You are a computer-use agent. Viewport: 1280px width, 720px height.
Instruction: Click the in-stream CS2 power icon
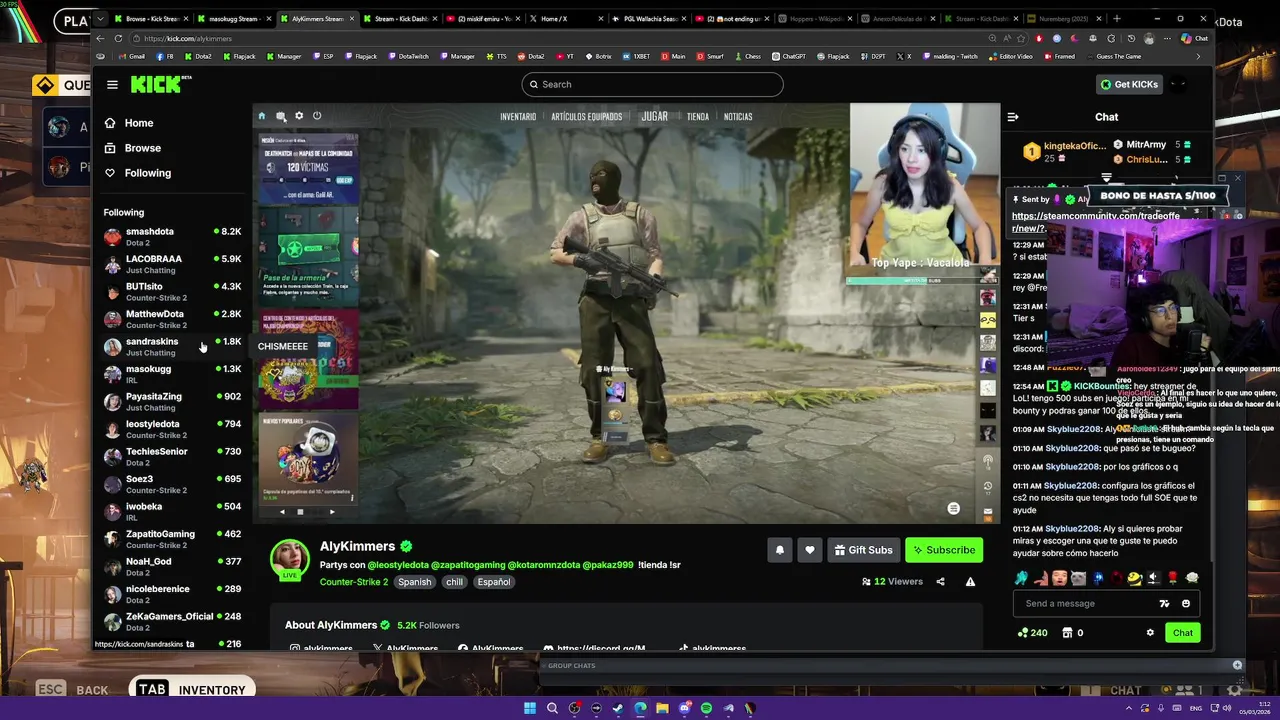click(317, 116)
